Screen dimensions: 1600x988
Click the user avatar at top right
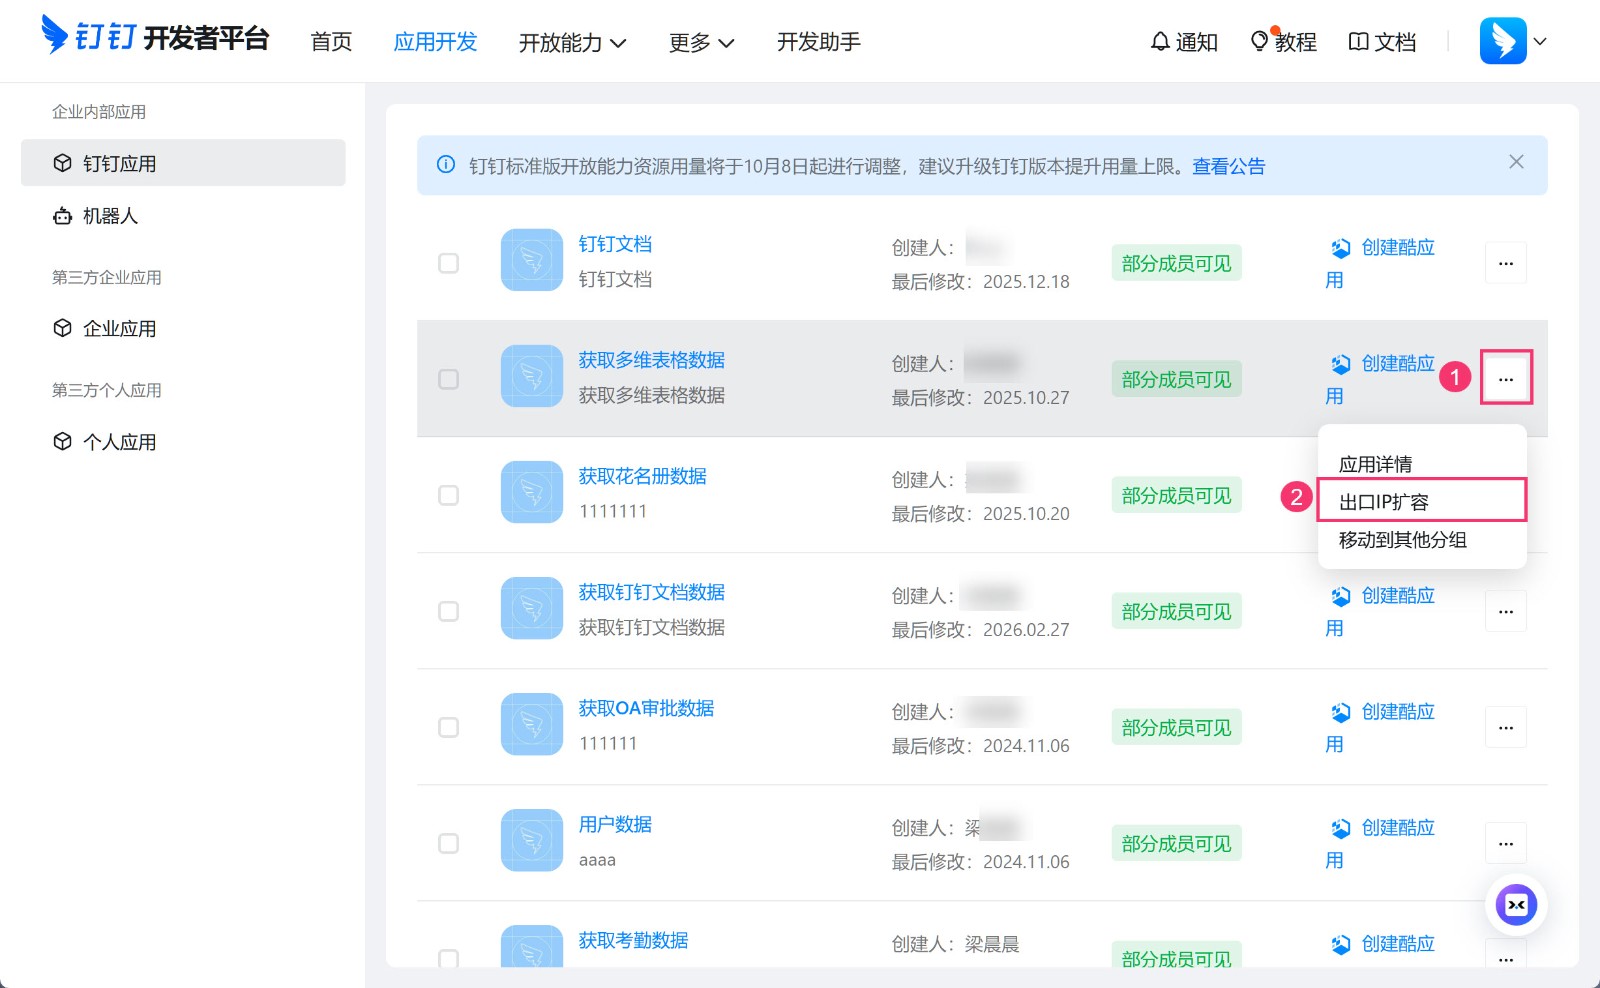pos(1503,41)
